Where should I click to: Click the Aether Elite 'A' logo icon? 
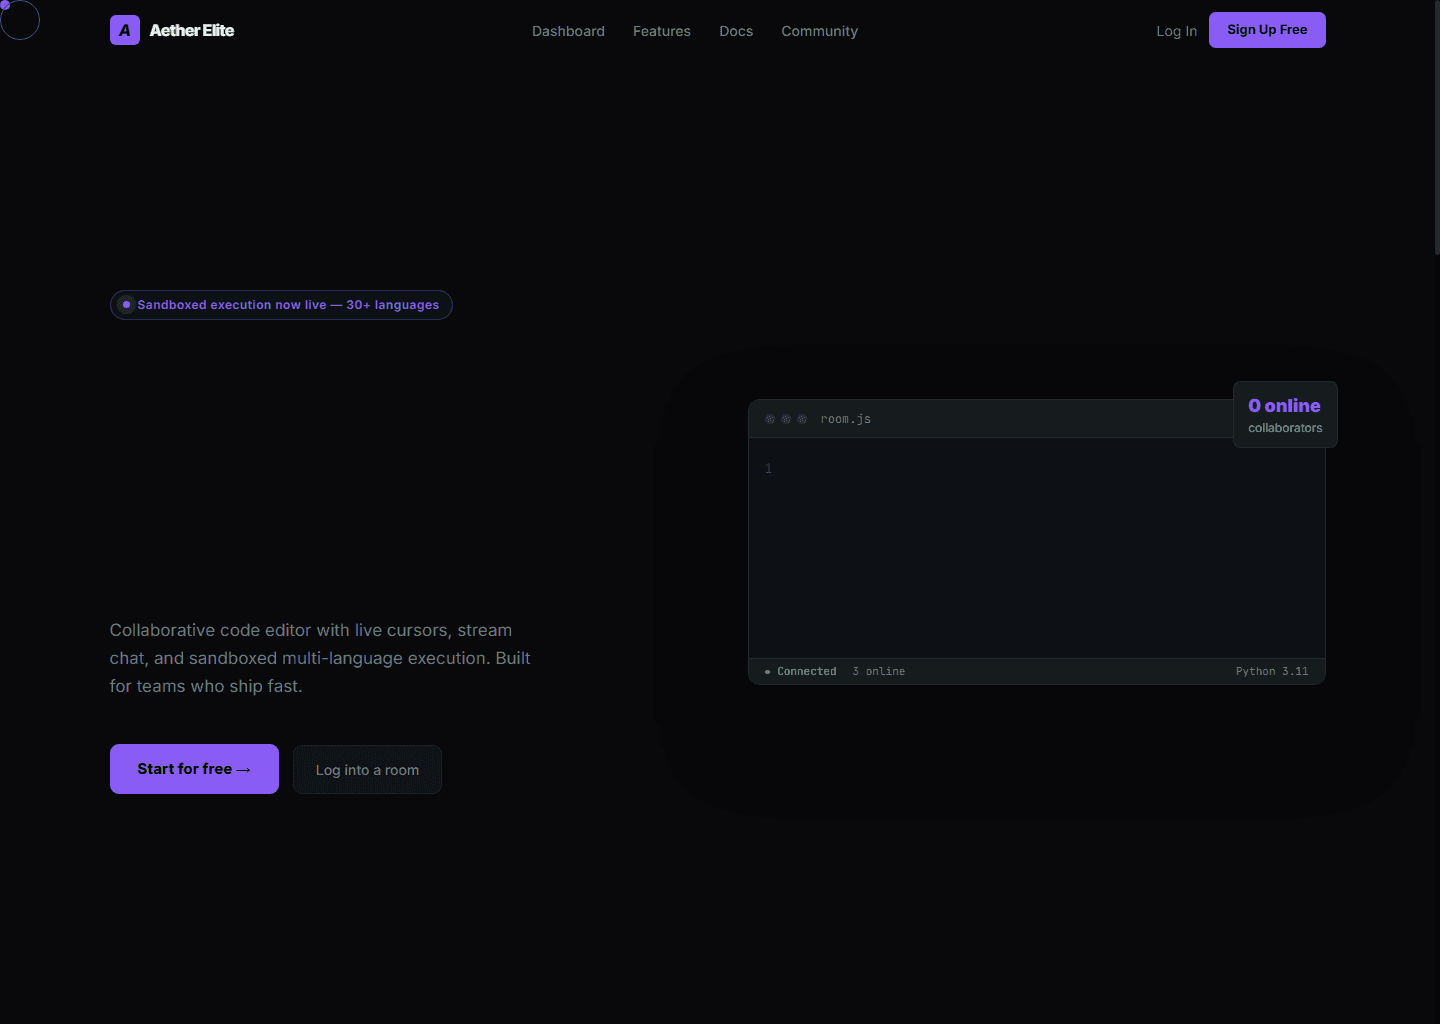[x=125, y=30]
